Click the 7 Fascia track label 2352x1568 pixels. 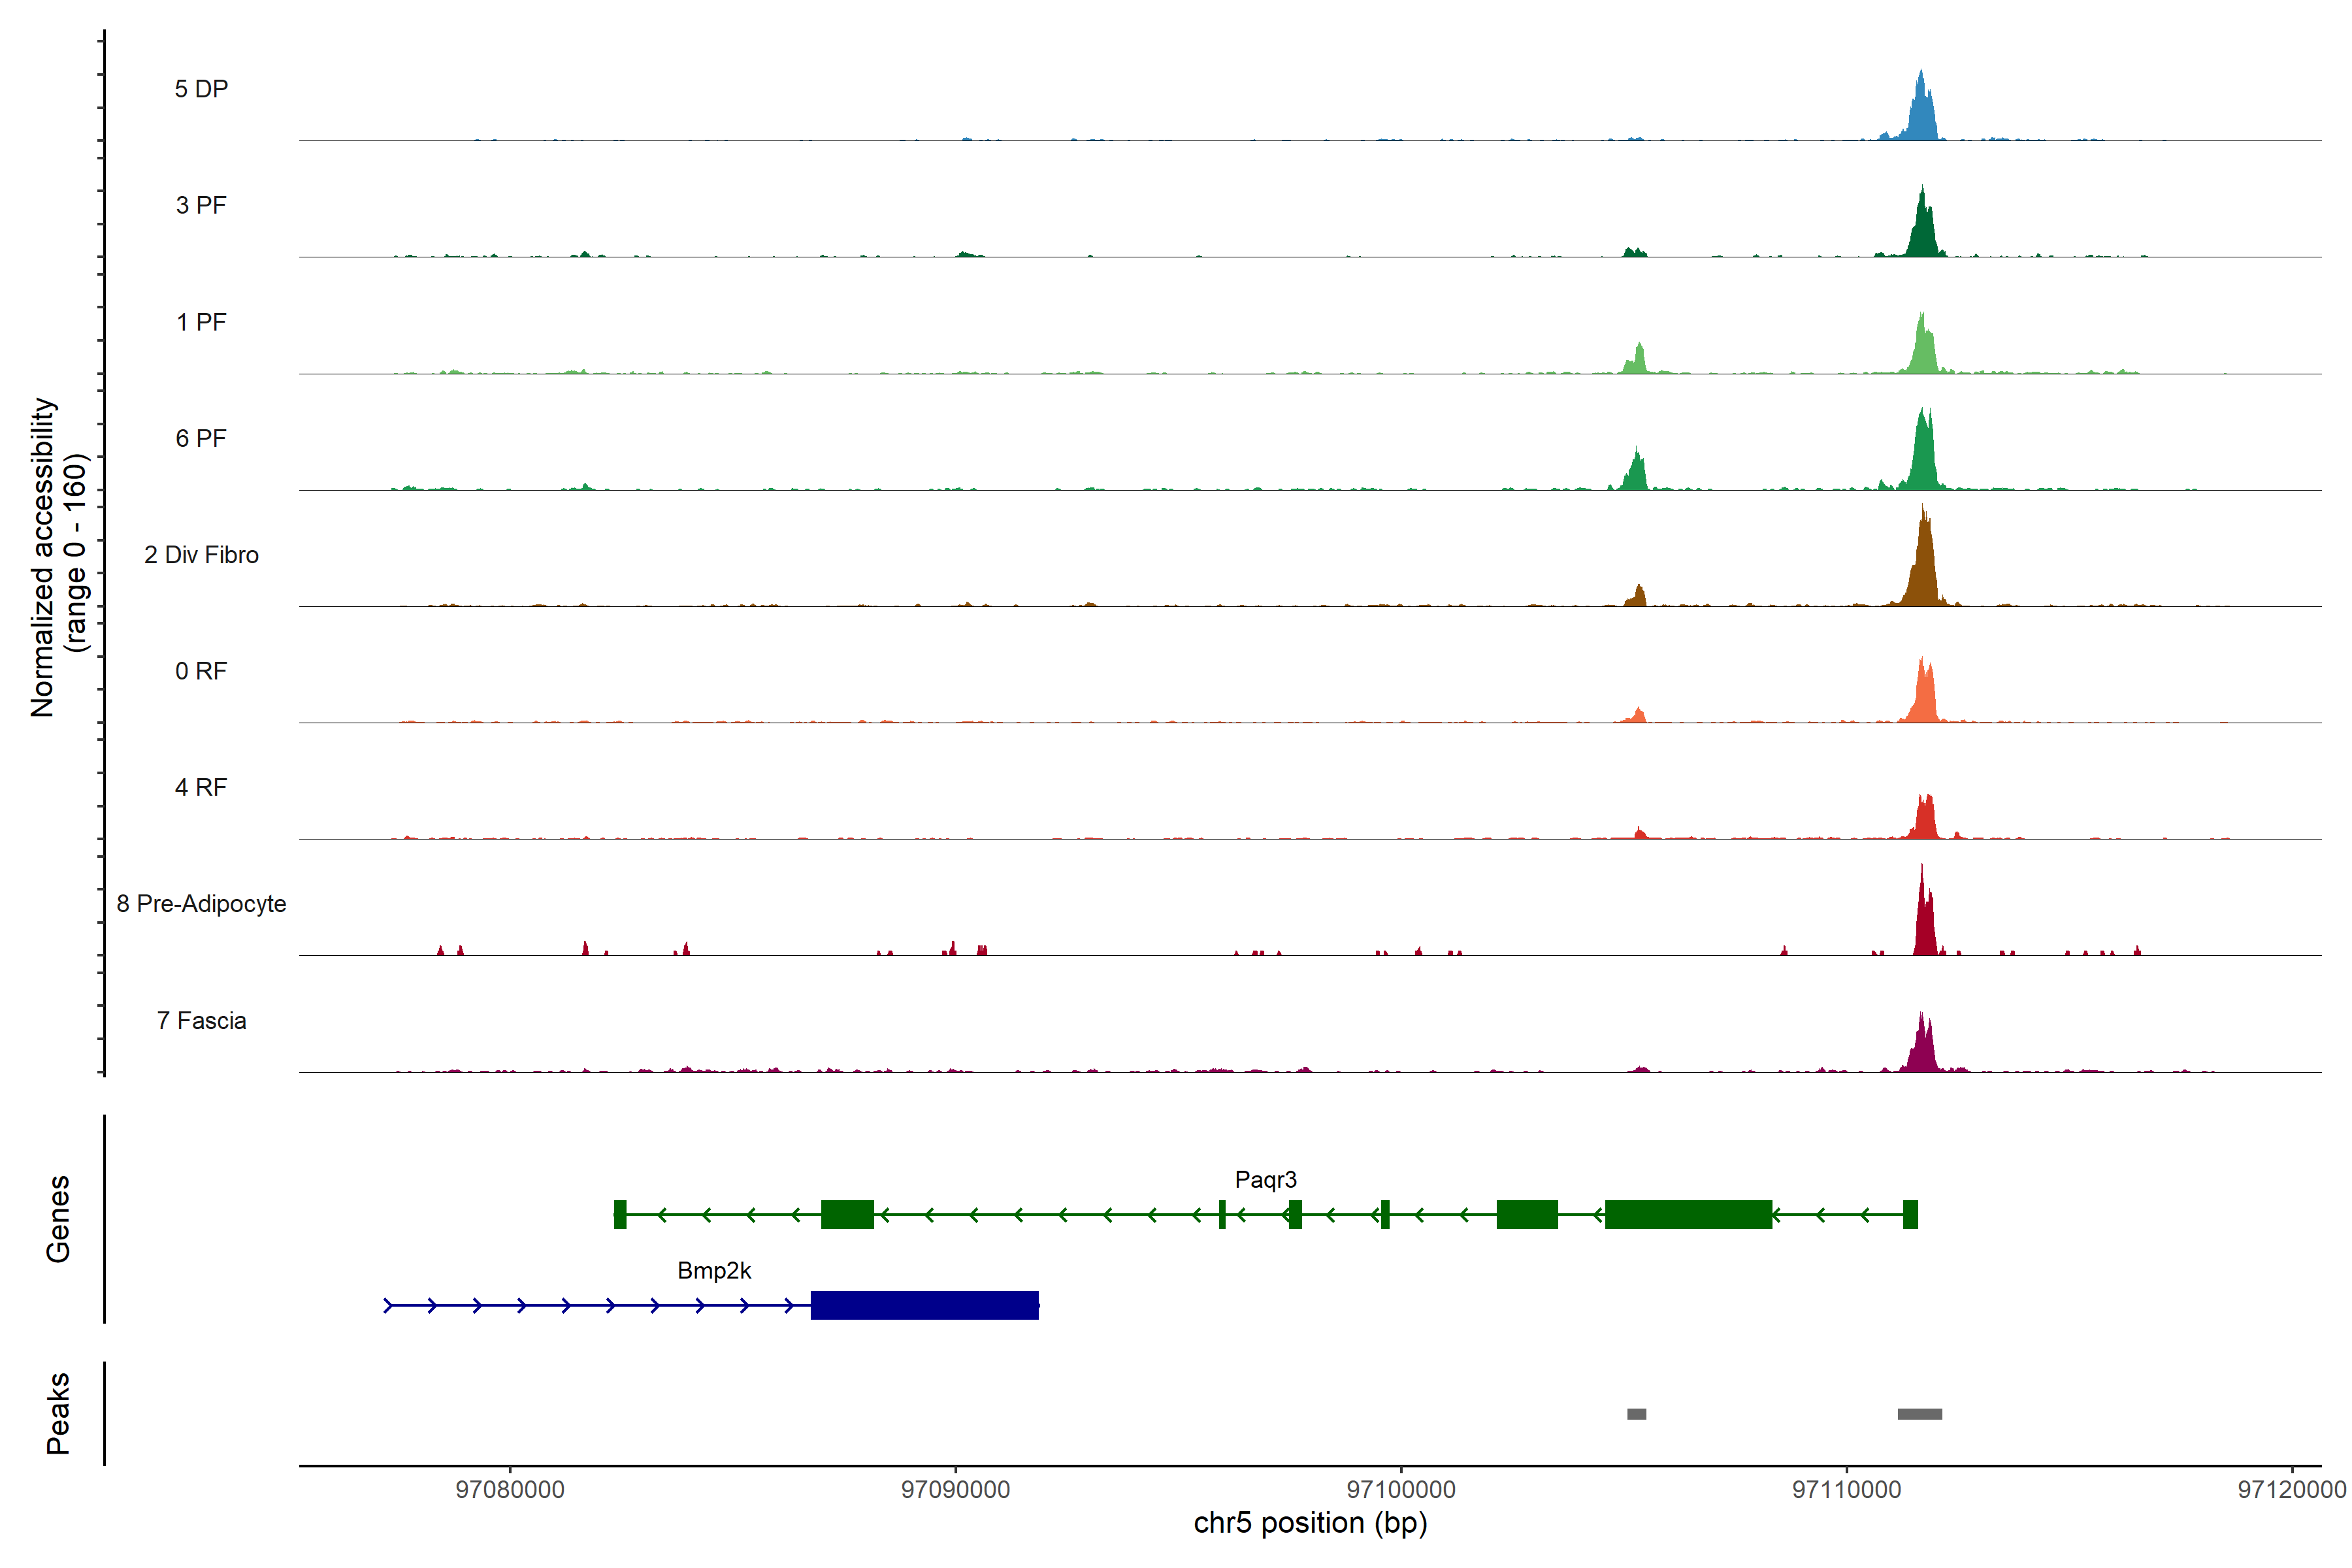[x=201, y=1021]
